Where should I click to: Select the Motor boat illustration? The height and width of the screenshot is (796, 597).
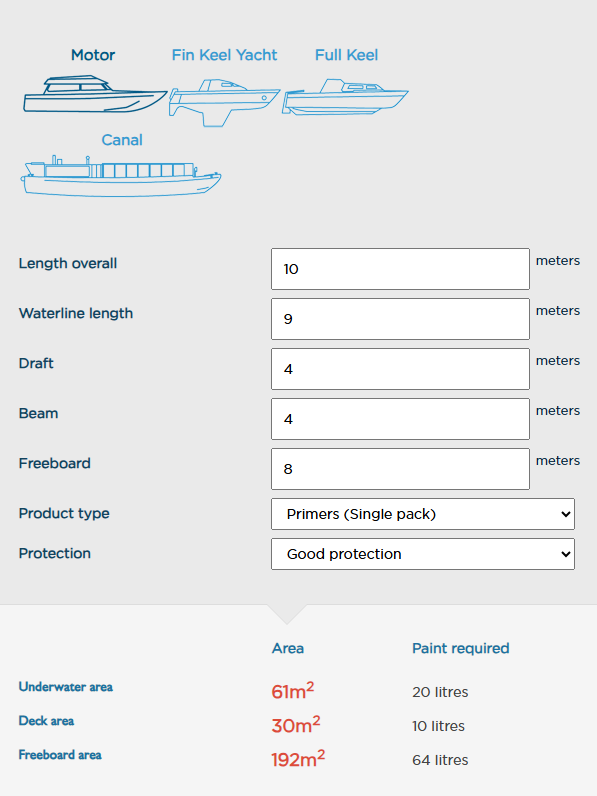95,94
